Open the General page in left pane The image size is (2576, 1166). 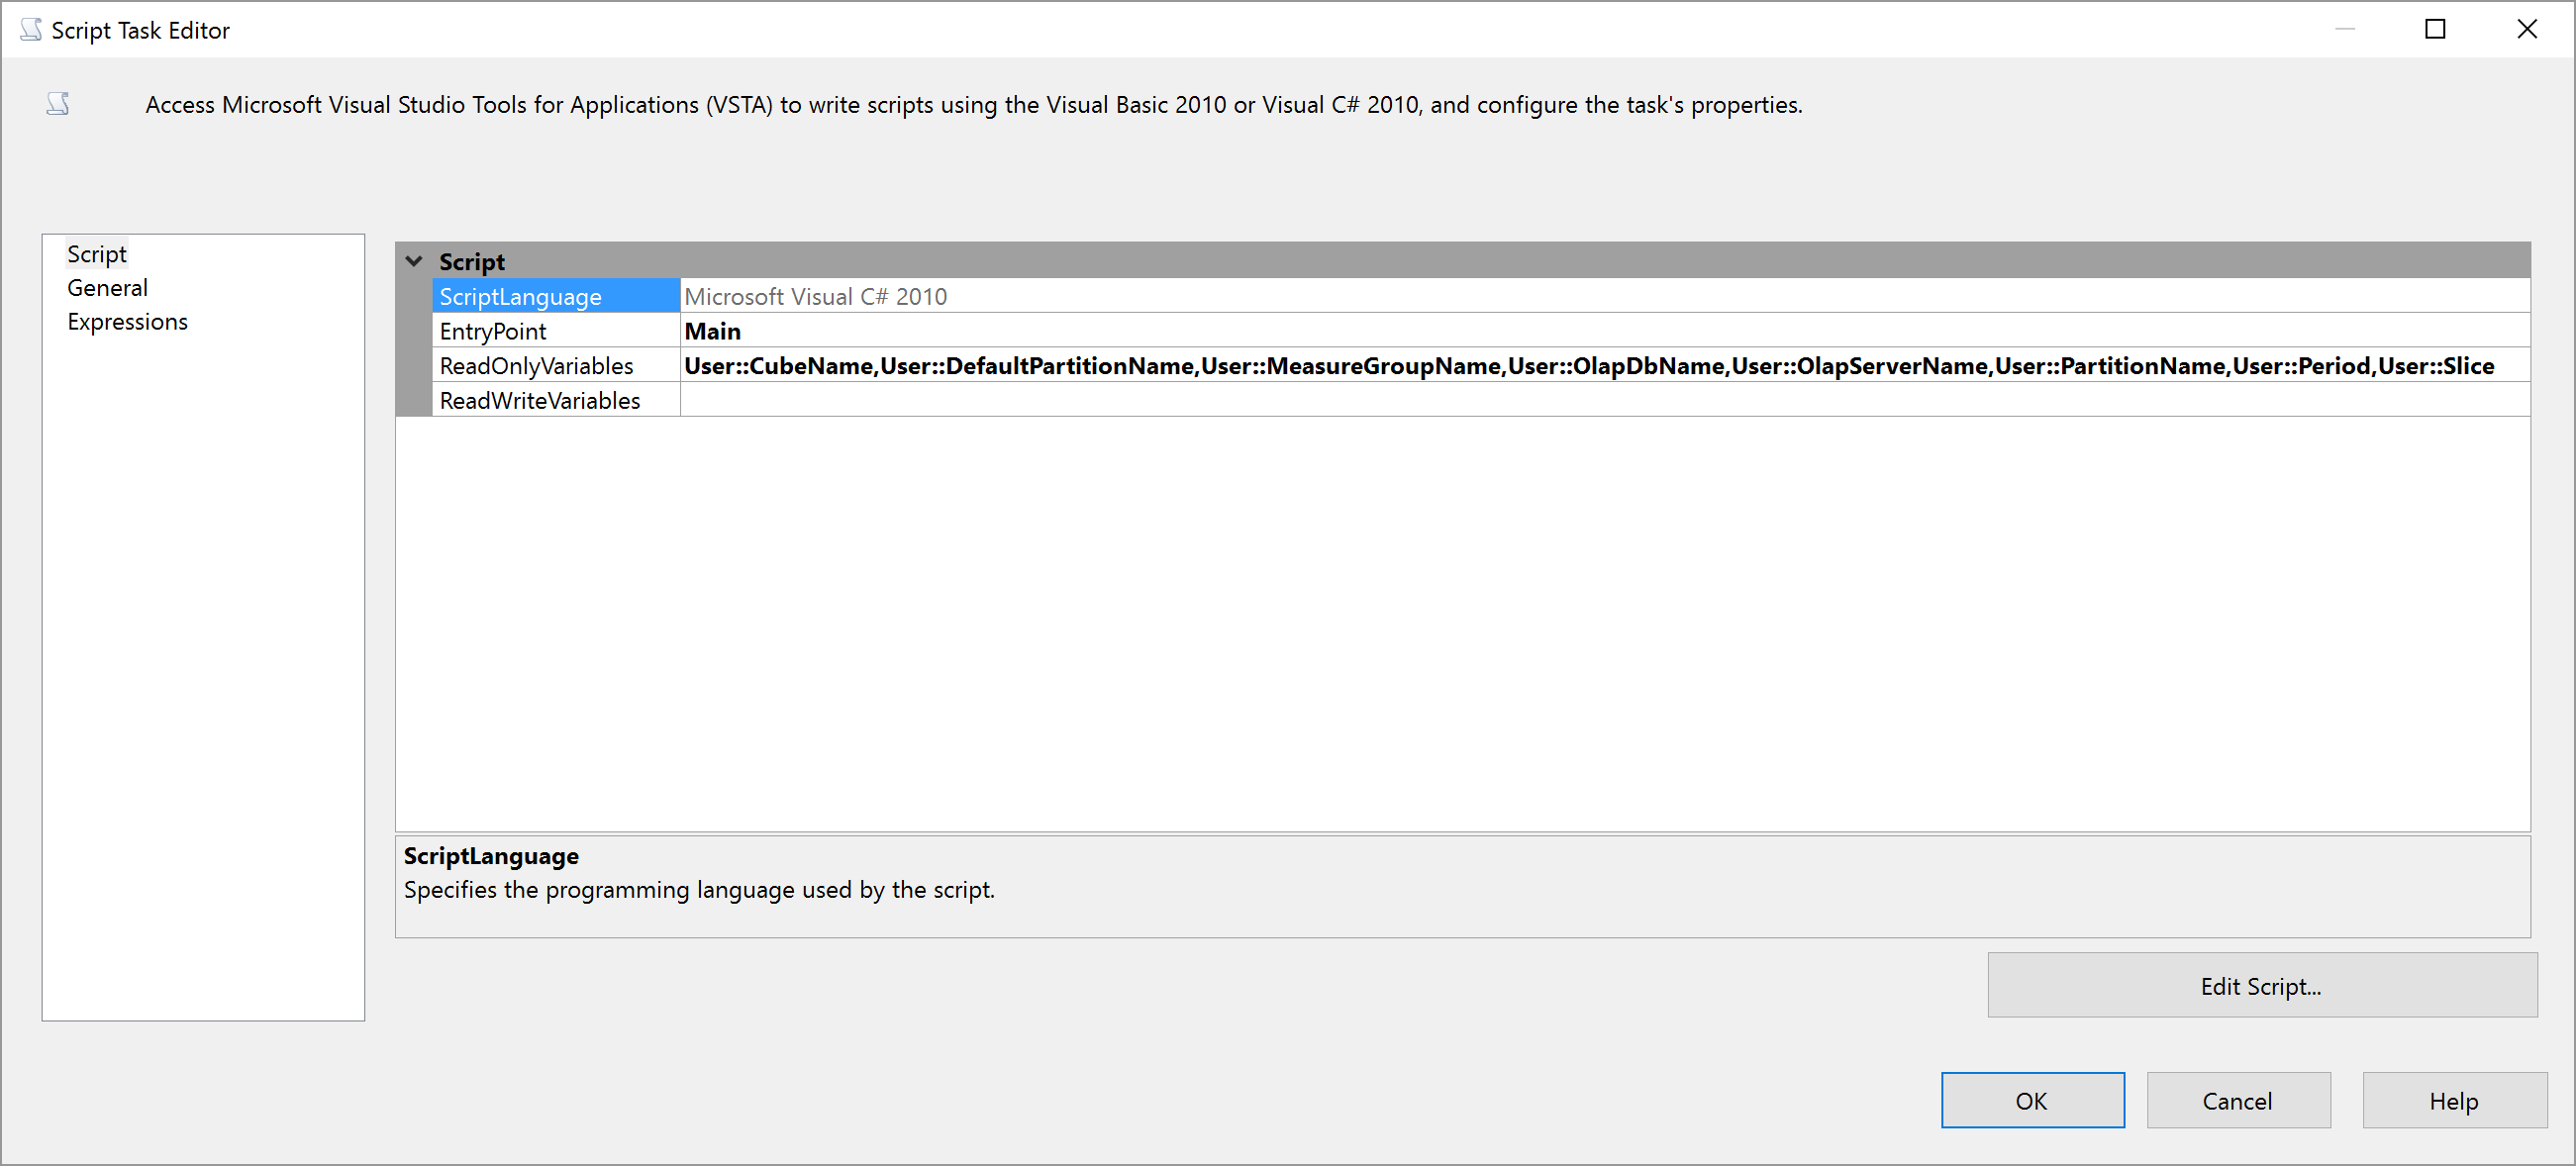[x=107, y=288]
